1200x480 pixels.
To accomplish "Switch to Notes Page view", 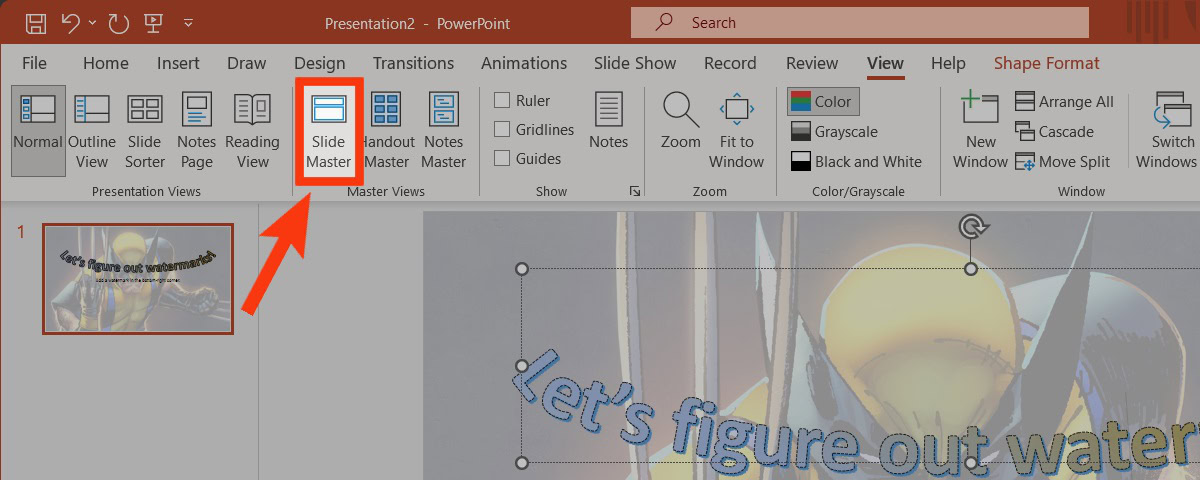I will point(196,130).
